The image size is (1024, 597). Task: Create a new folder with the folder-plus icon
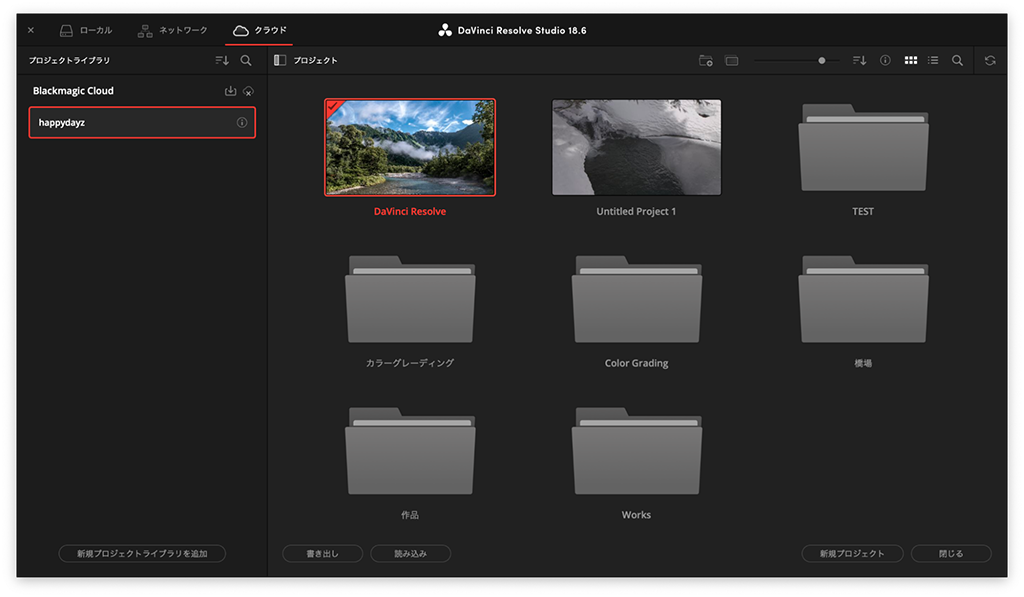(706, 60)
